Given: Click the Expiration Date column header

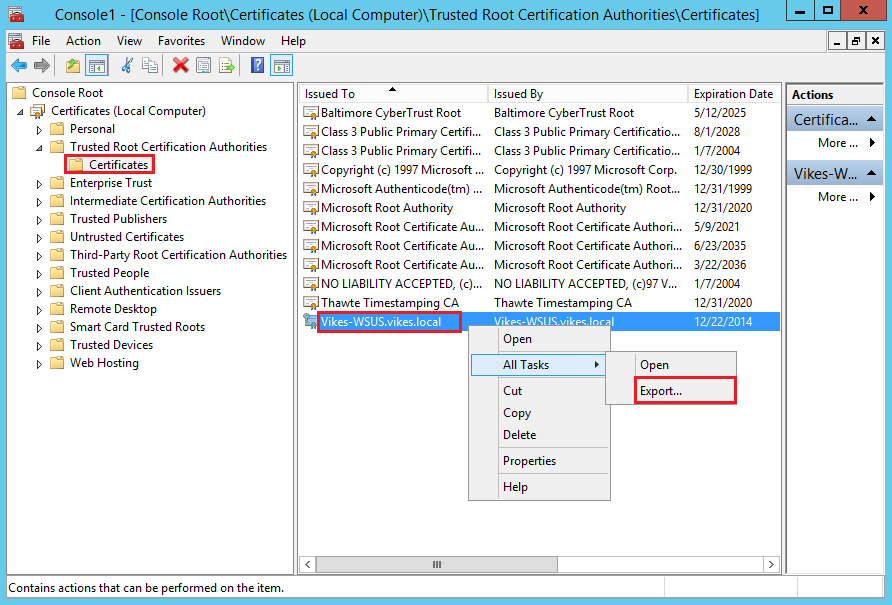Looking at the screenshot, I should [733, 94].
